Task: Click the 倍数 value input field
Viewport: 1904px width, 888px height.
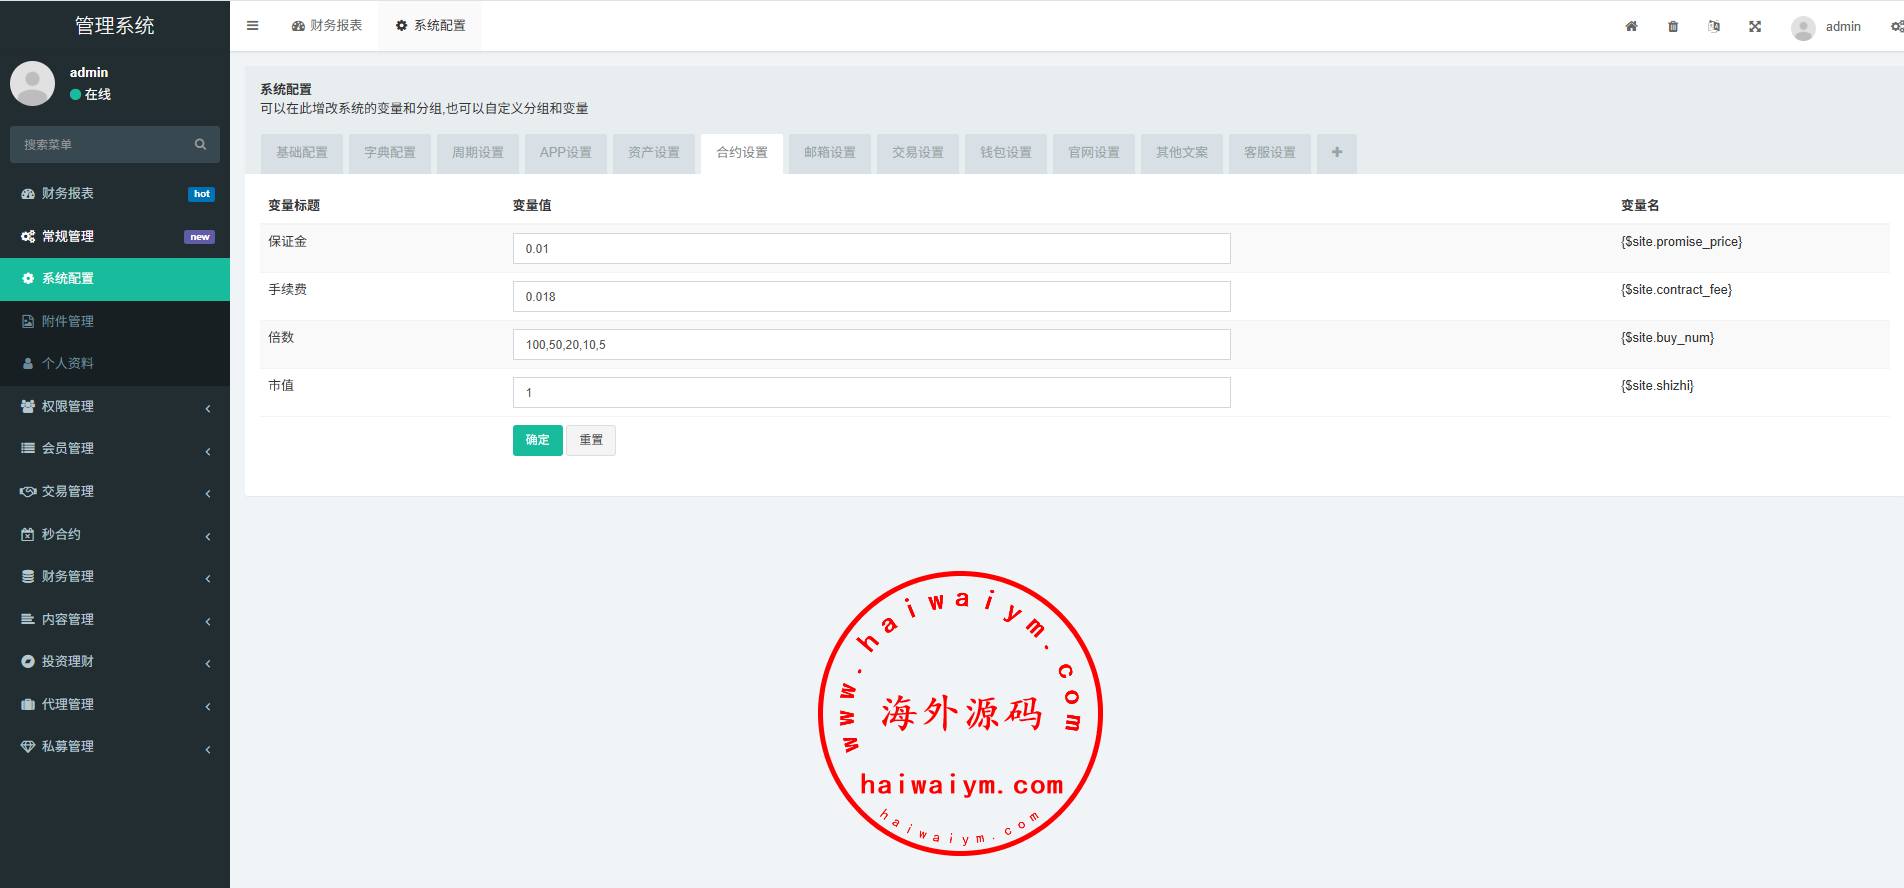Action: pyautogui.click(x=871, y=345)
